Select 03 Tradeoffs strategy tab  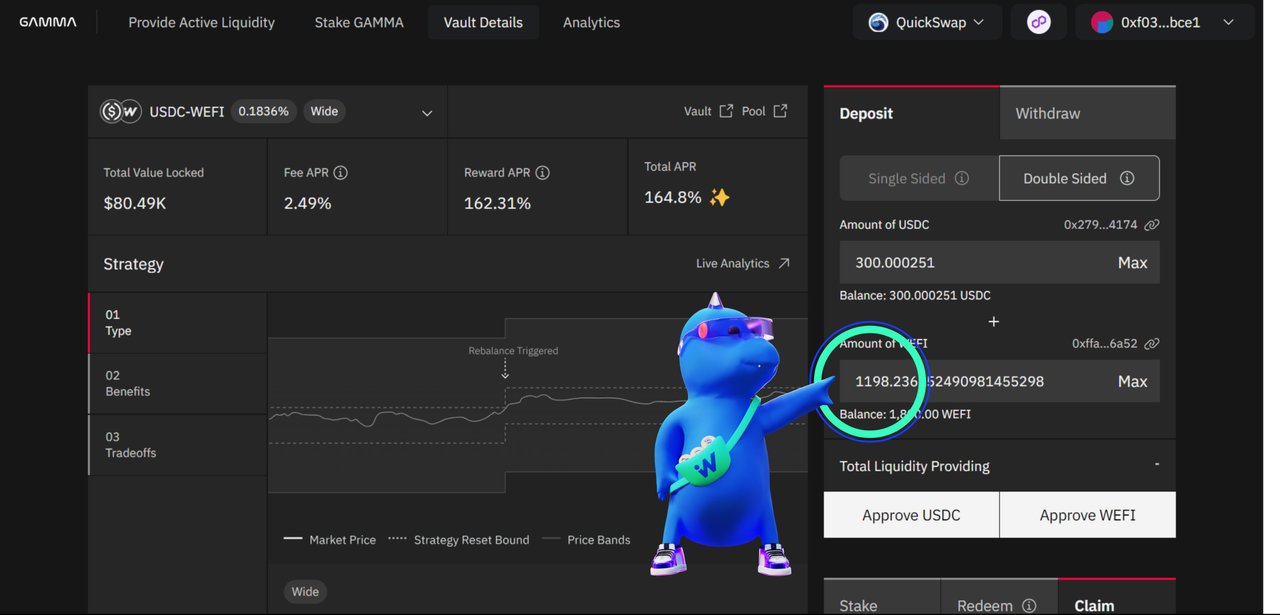pyautogui.click(x=178, y=445)
